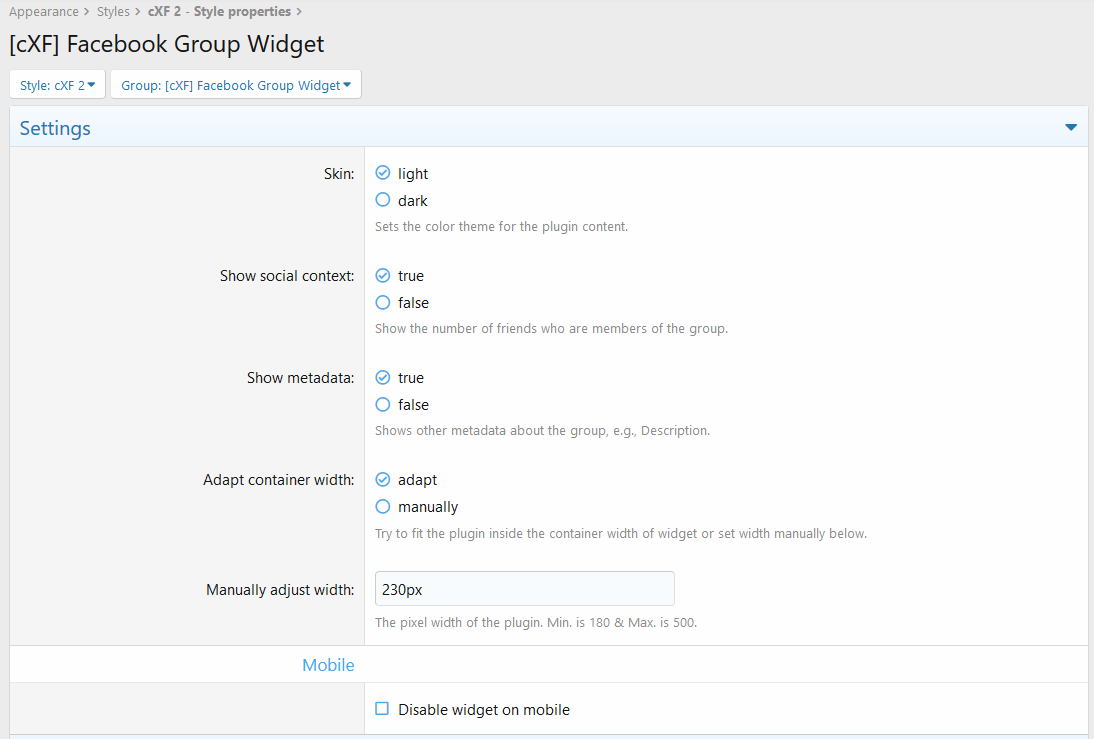Click the Manually adjust width input field
1094x739 pixels.
(x=524, y=589)
